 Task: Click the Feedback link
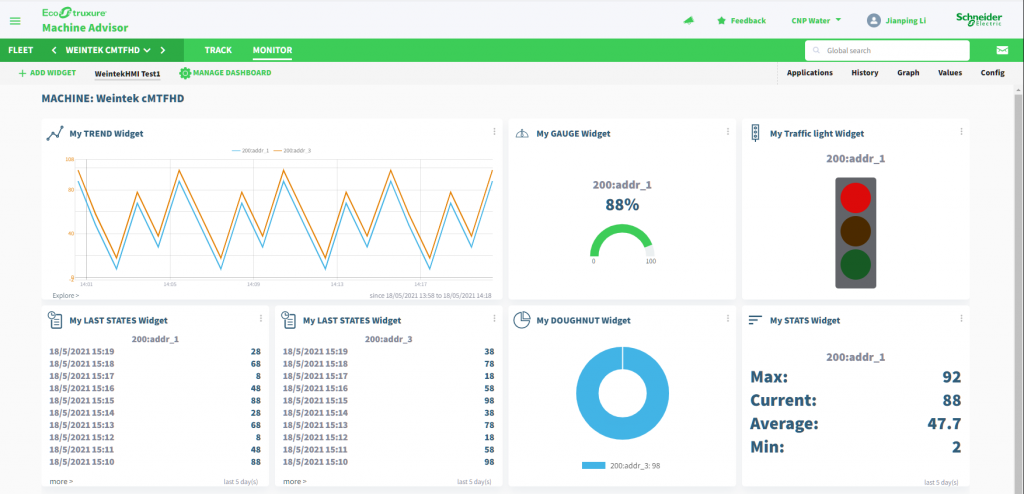(748, 21)
